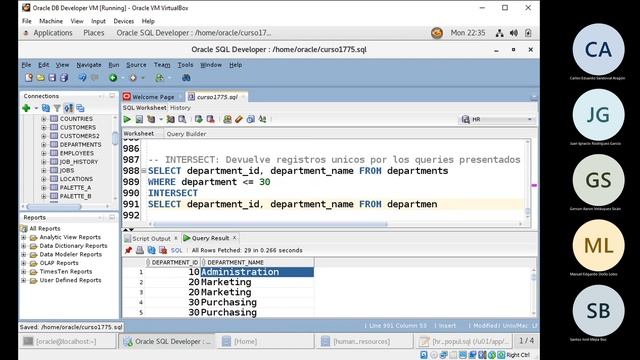Click the Print icon in Query Result toolbar
The width and height of the screenshot is (640, 360).
tap(140, 250)
